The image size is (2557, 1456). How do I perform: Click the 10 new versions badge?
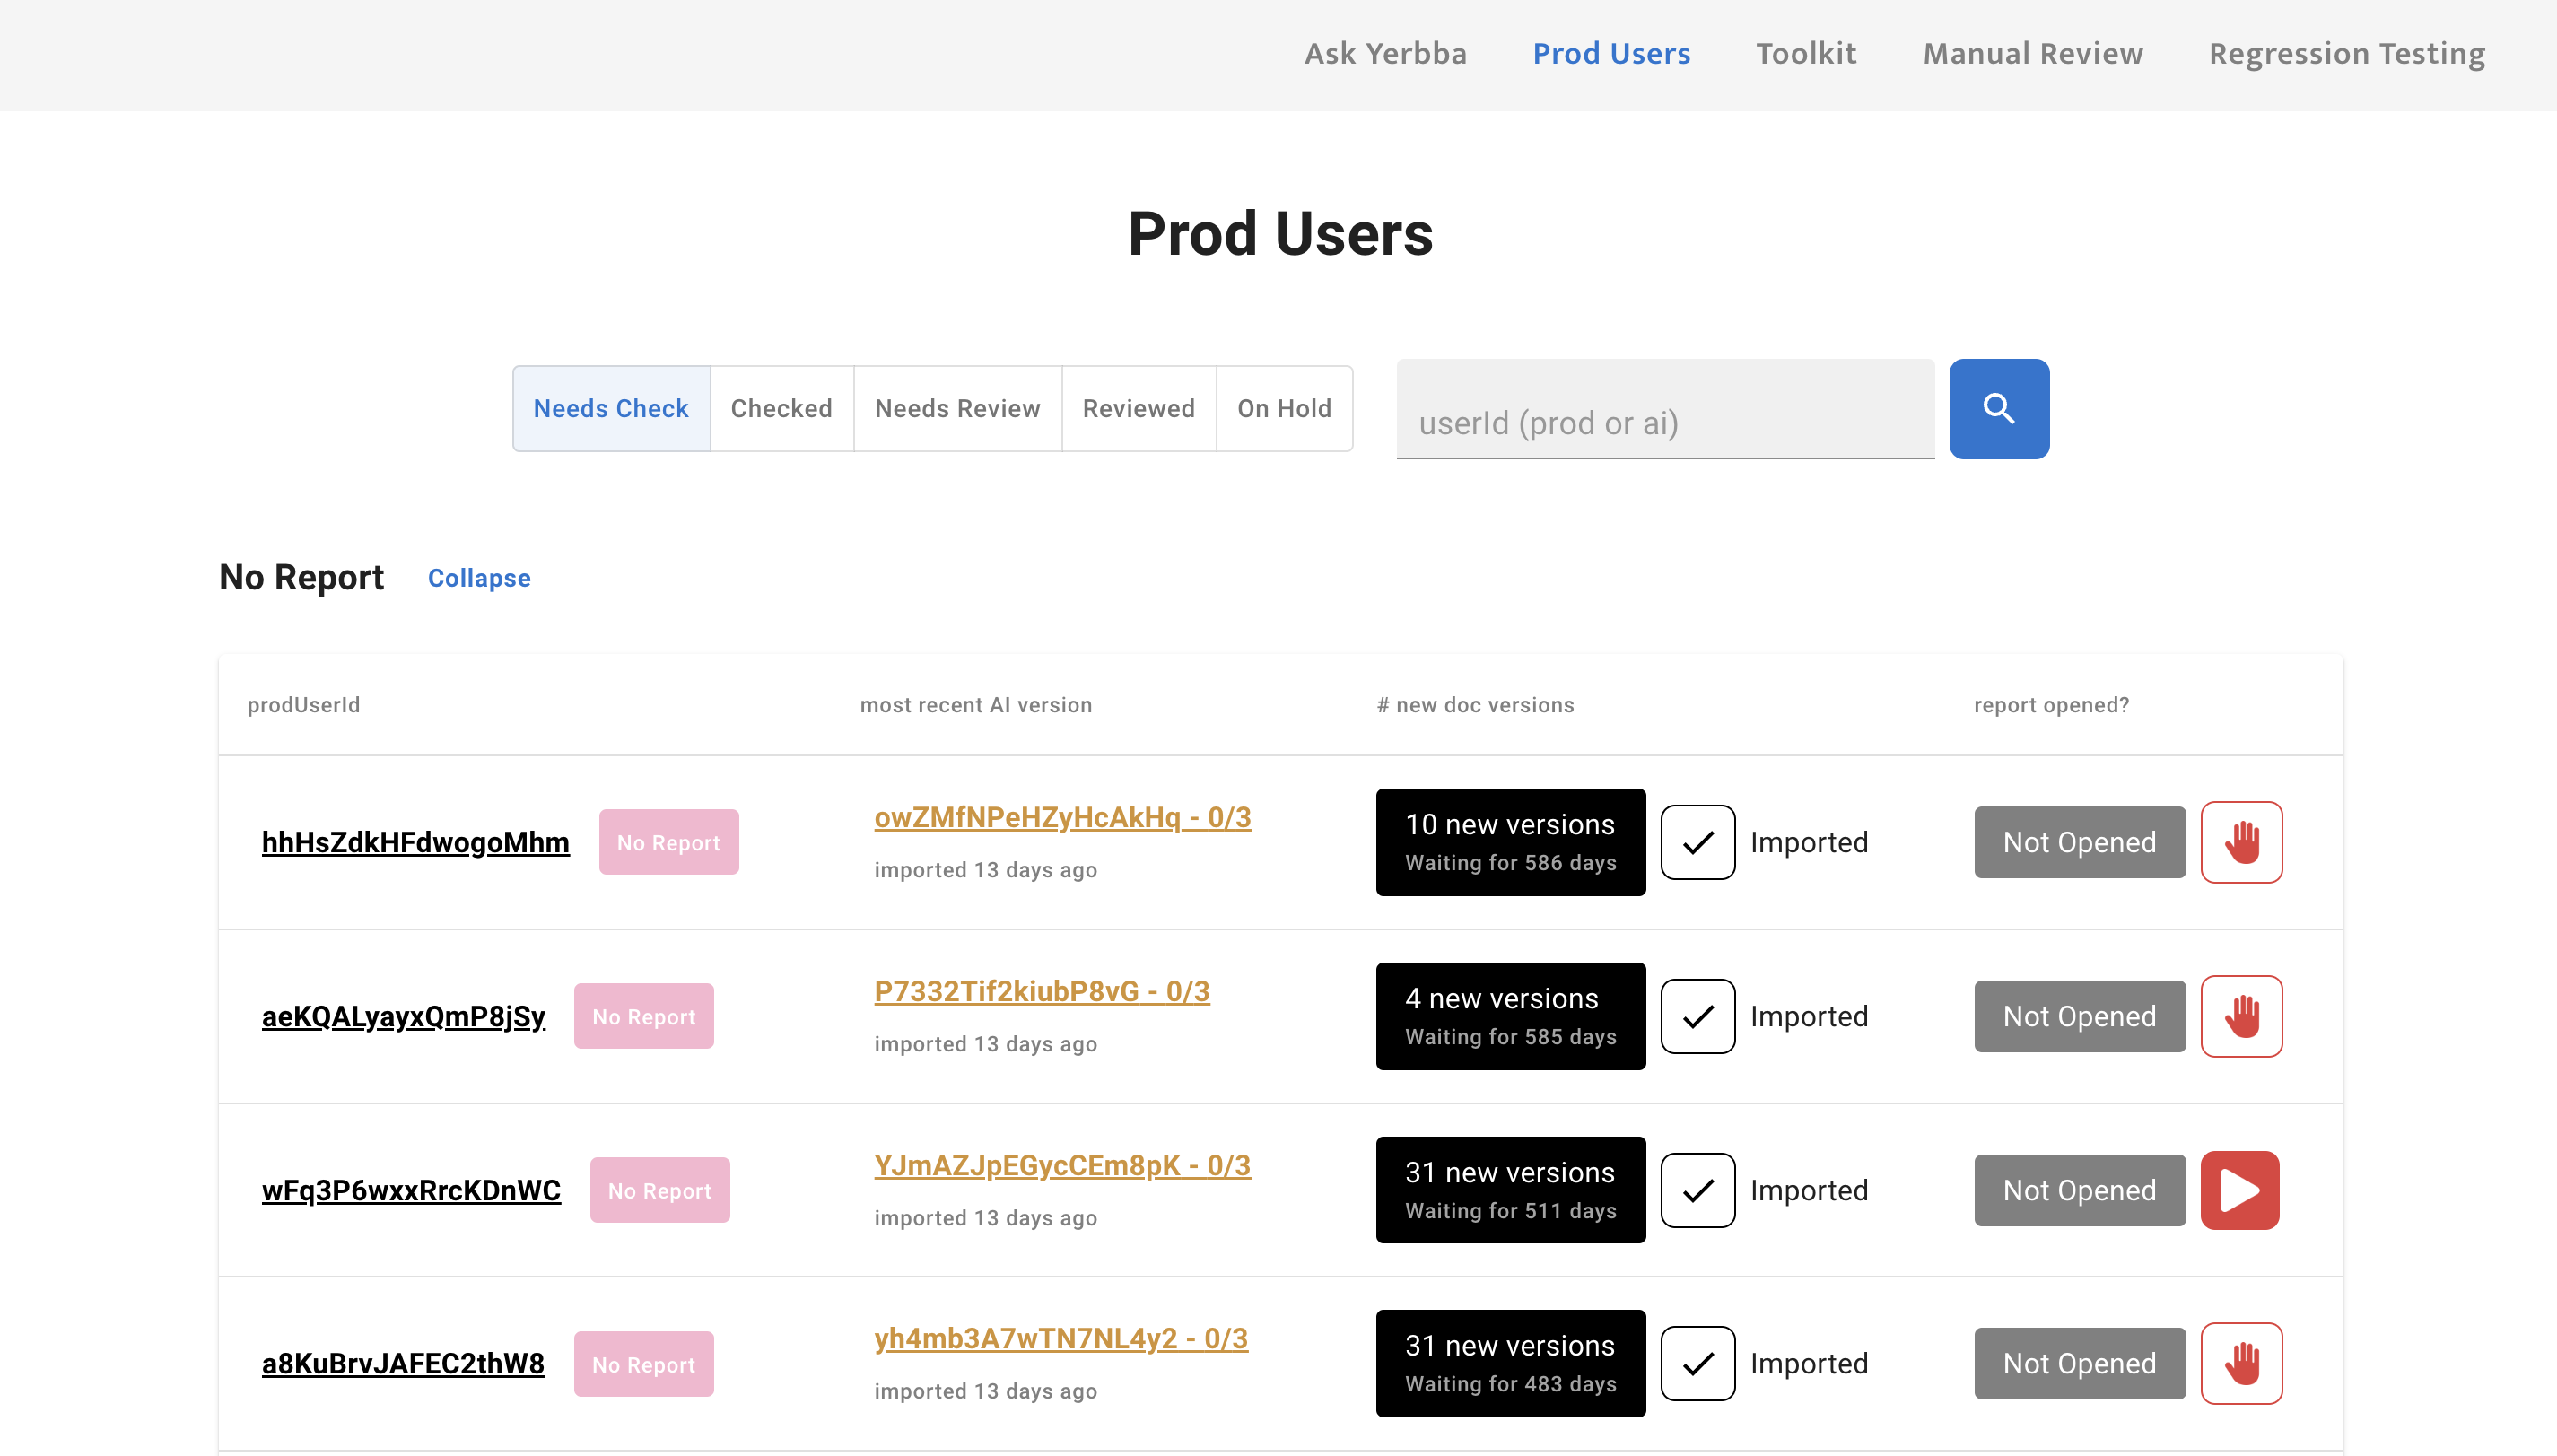tap(1509, 842)
